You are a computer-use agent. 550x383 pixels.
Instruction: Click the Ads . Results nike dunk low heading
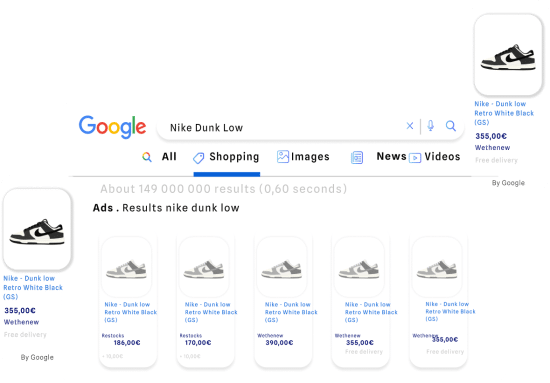(x=166, y=208)
